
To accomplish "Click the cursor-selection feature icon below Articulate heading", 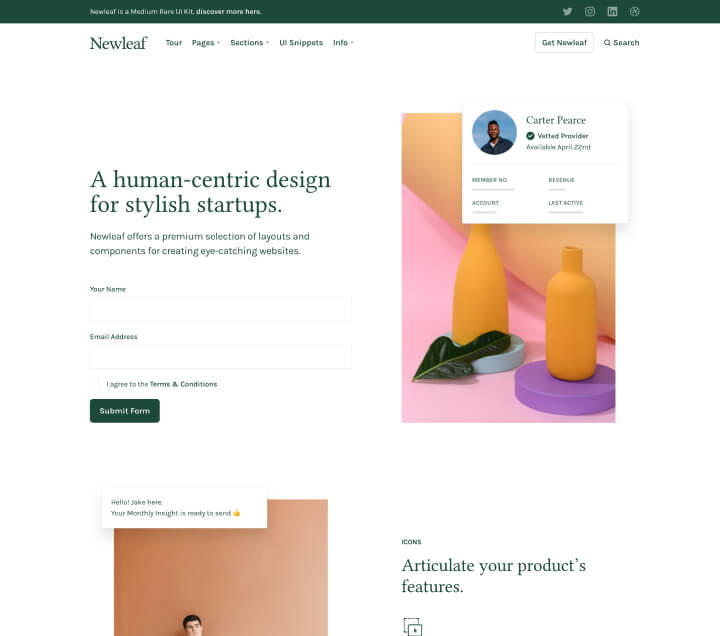I will pyautogui.click(x=412, y=626).
